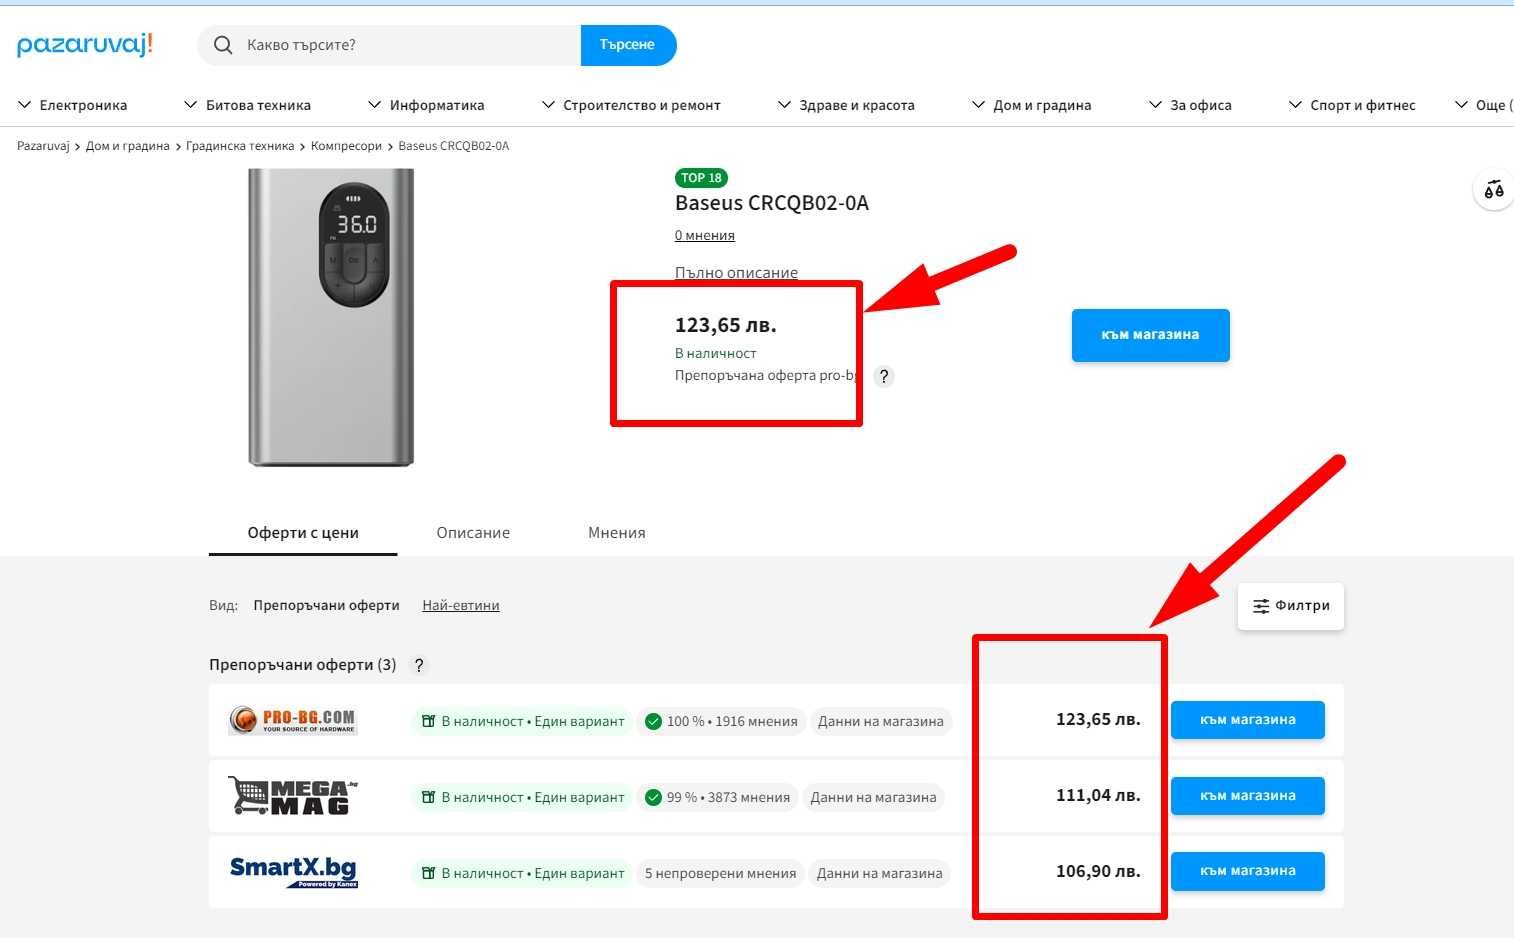
Task: Go to store for 123,65 лв. offer row
Action: click(x=1247, y=720)
